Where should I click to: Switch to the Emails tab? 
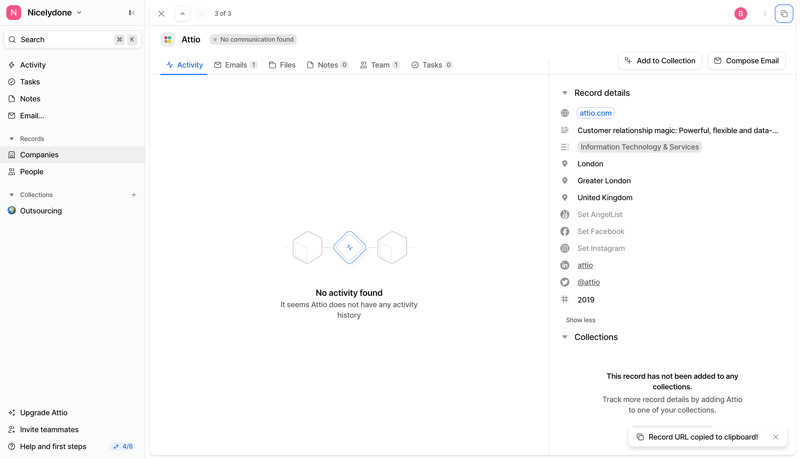236,65
